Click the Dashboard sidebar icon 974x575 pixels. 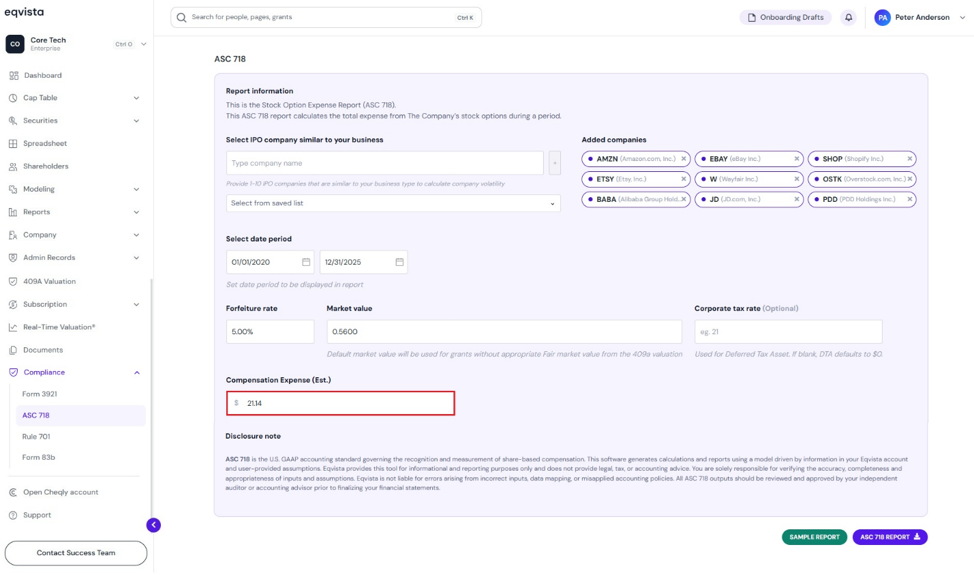(13, 75)
